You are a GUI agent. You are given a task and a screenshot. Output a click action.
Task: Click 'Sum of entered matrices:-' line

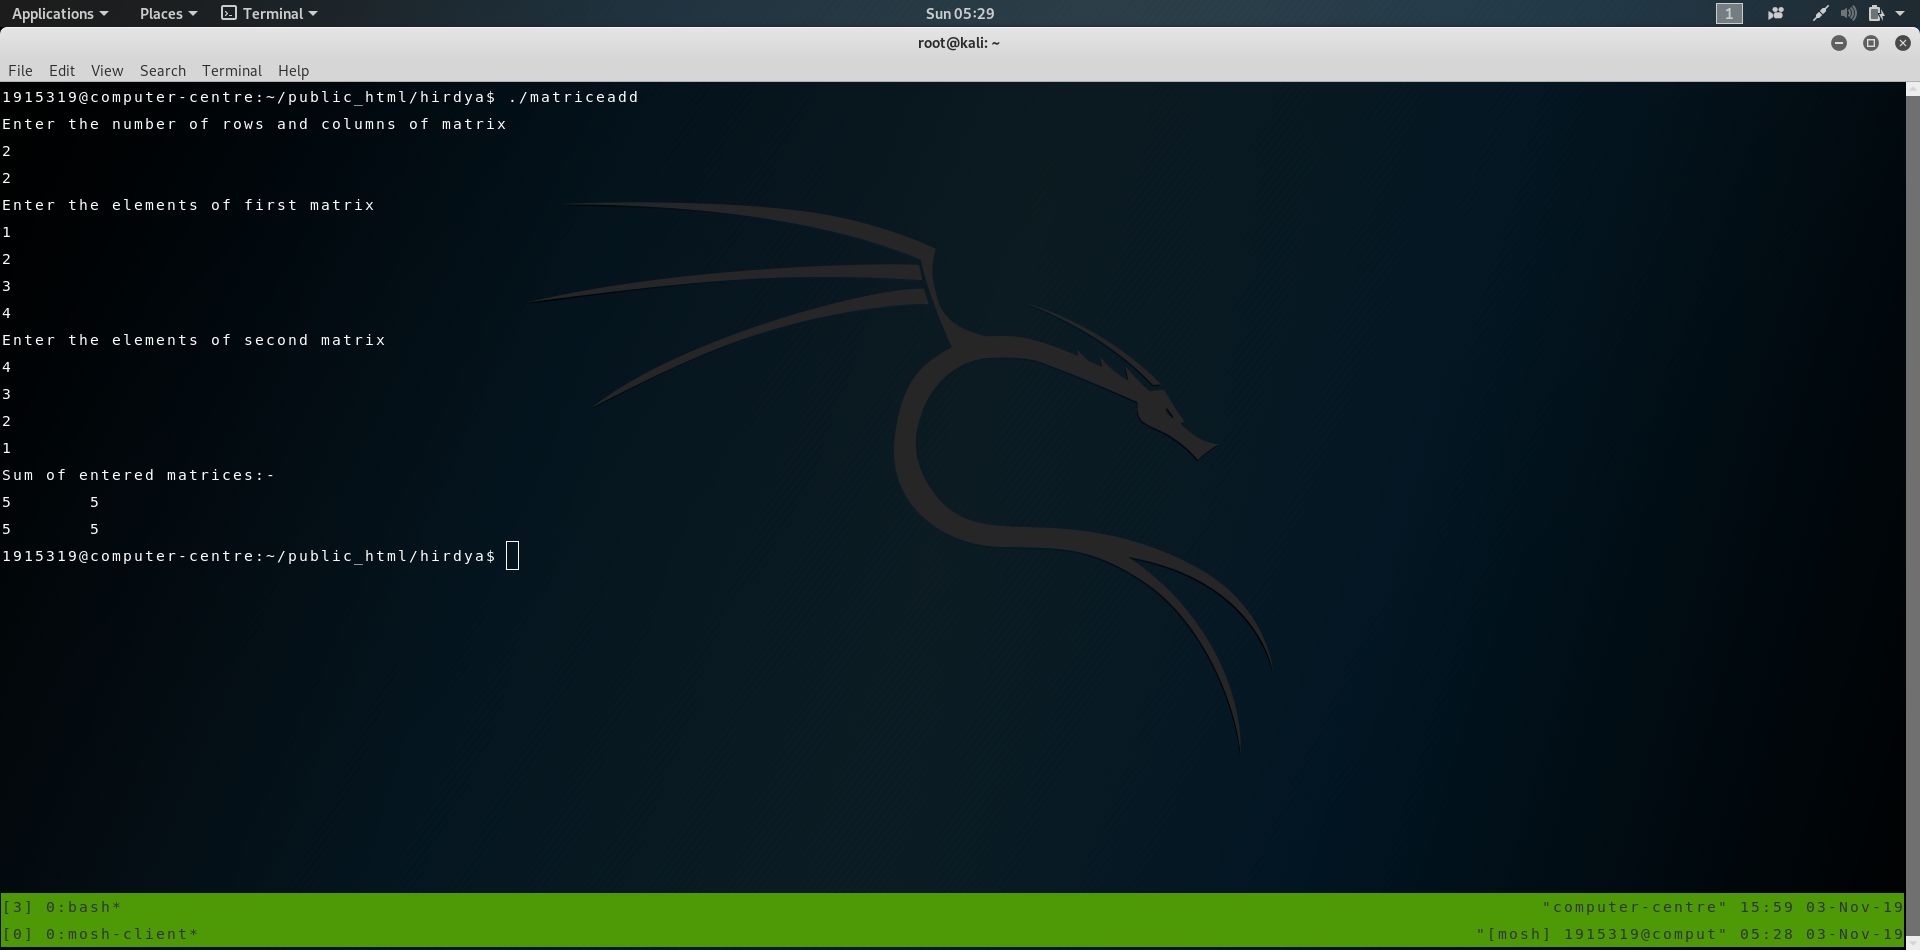pos(138,475)
